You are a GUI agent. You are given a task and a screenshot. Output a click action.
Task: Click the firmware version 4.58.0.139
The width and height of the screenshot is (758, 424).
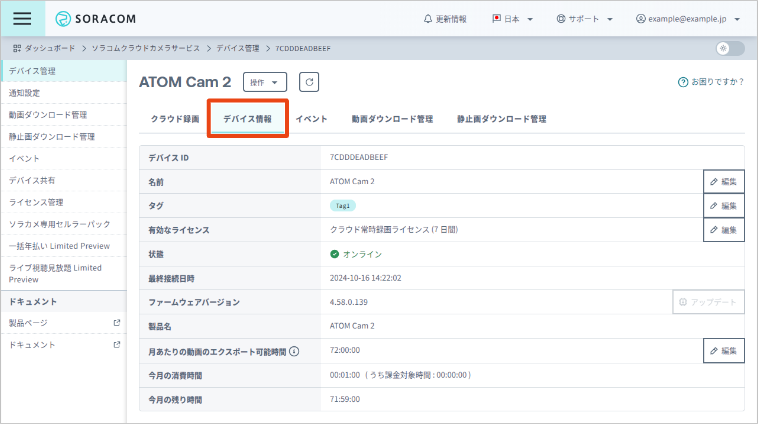[x=349, y=302]
